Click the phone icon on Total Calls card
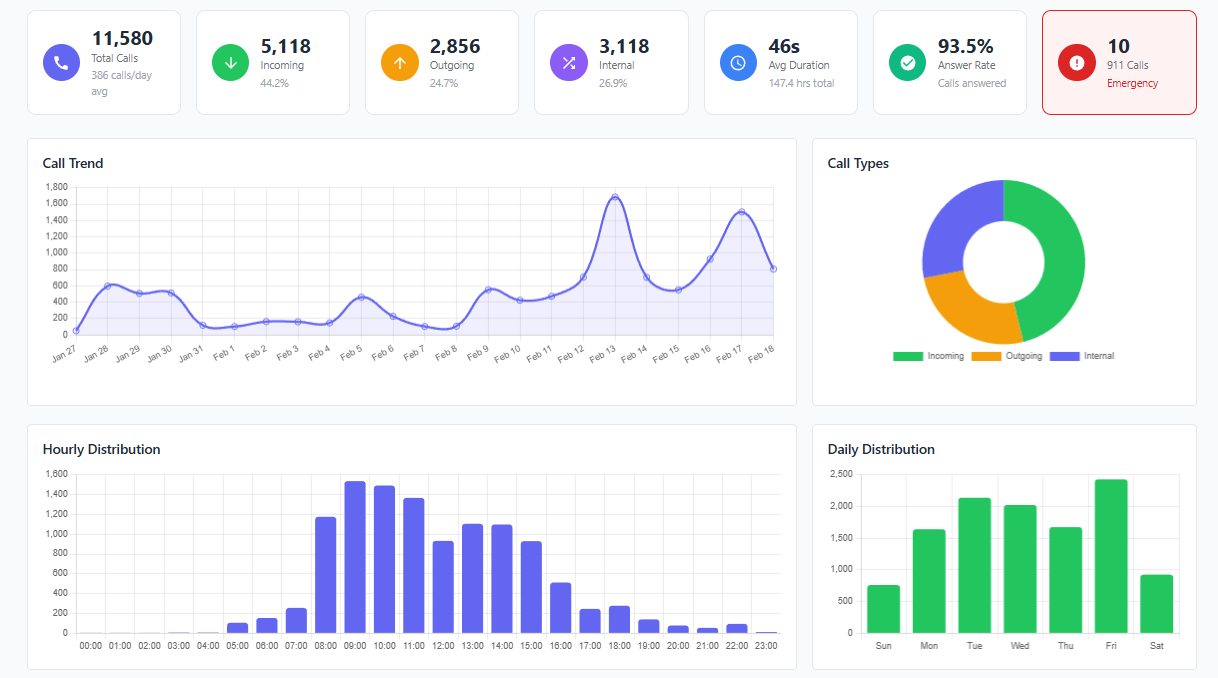 pyautogui.click(x=61, y=63)
